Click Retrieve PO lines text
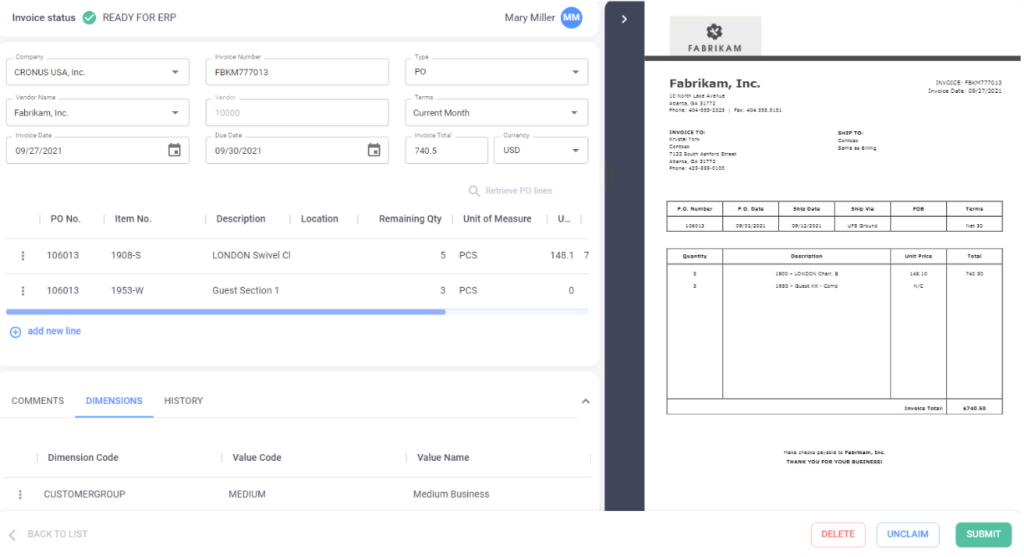Viewport: 1024px width, 557px height. pyautogui.click(x=519, y=191)
